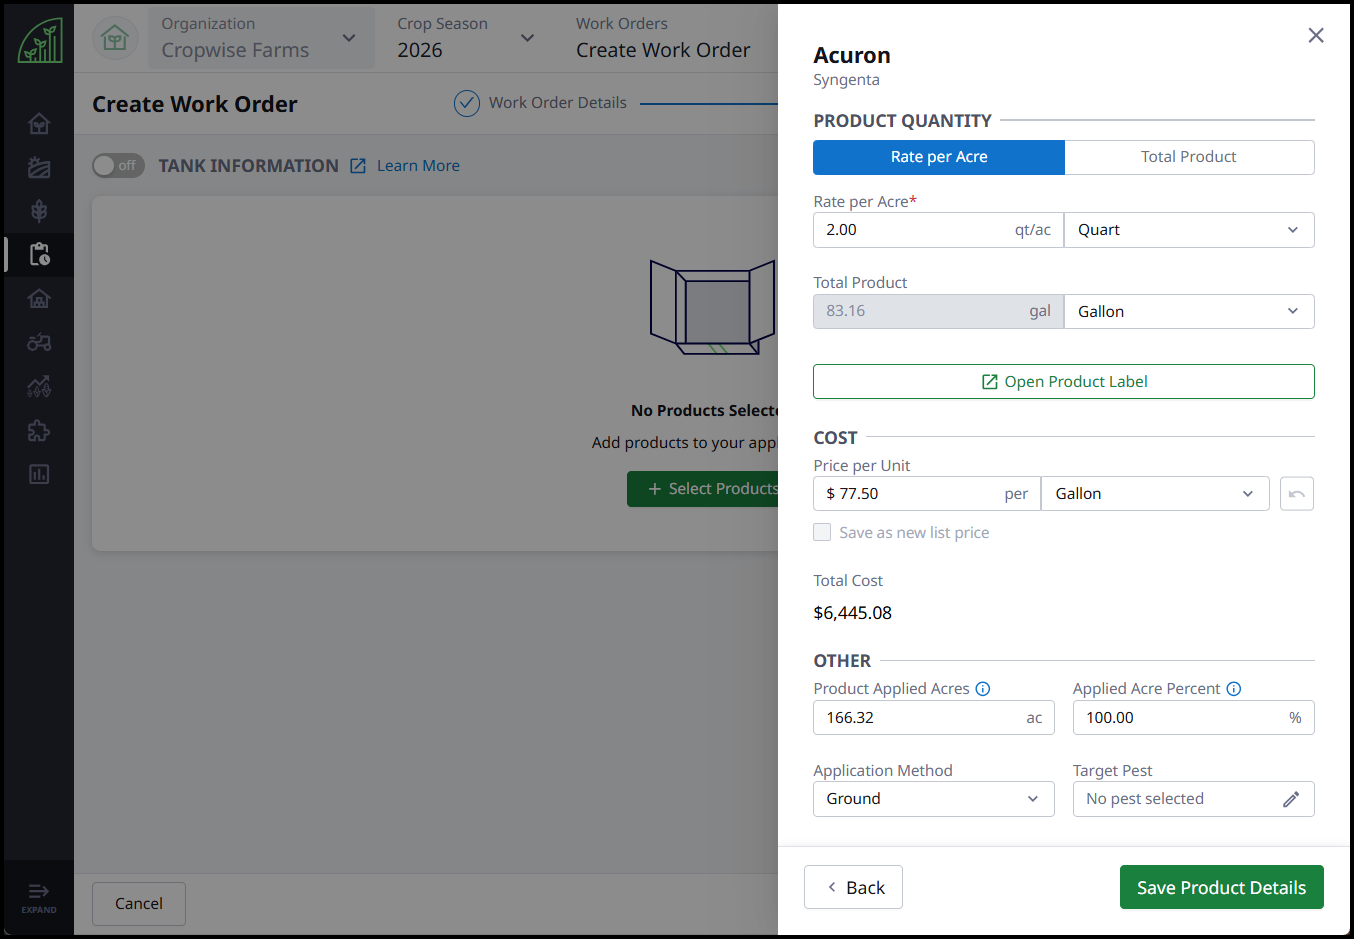
Task: Open the price per Gallon unit dropdown
Action: (1155, 494)
